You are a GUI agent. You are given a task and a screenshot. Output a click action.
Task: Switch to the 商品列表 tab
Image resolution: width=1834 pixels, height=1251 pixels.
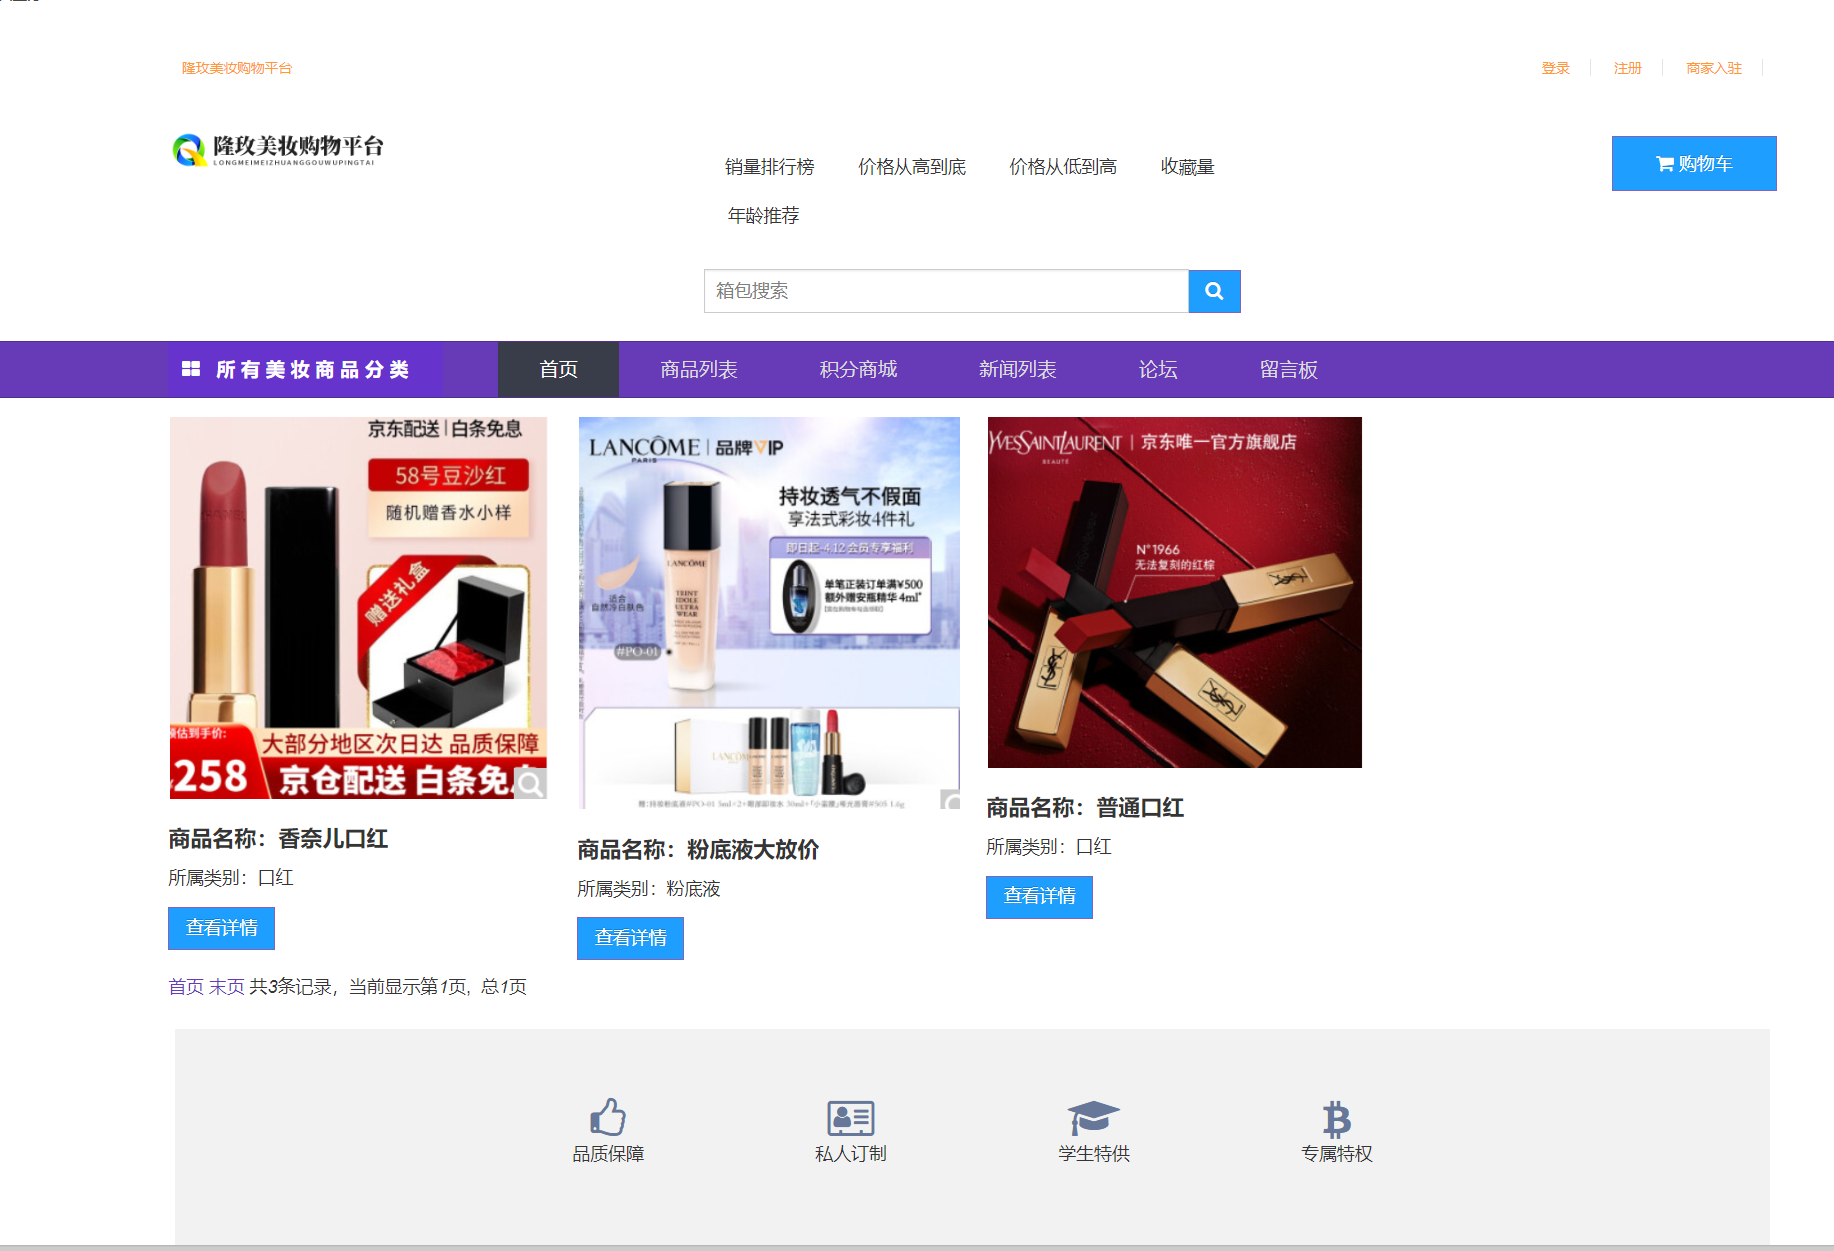click(x=700, y=369)
